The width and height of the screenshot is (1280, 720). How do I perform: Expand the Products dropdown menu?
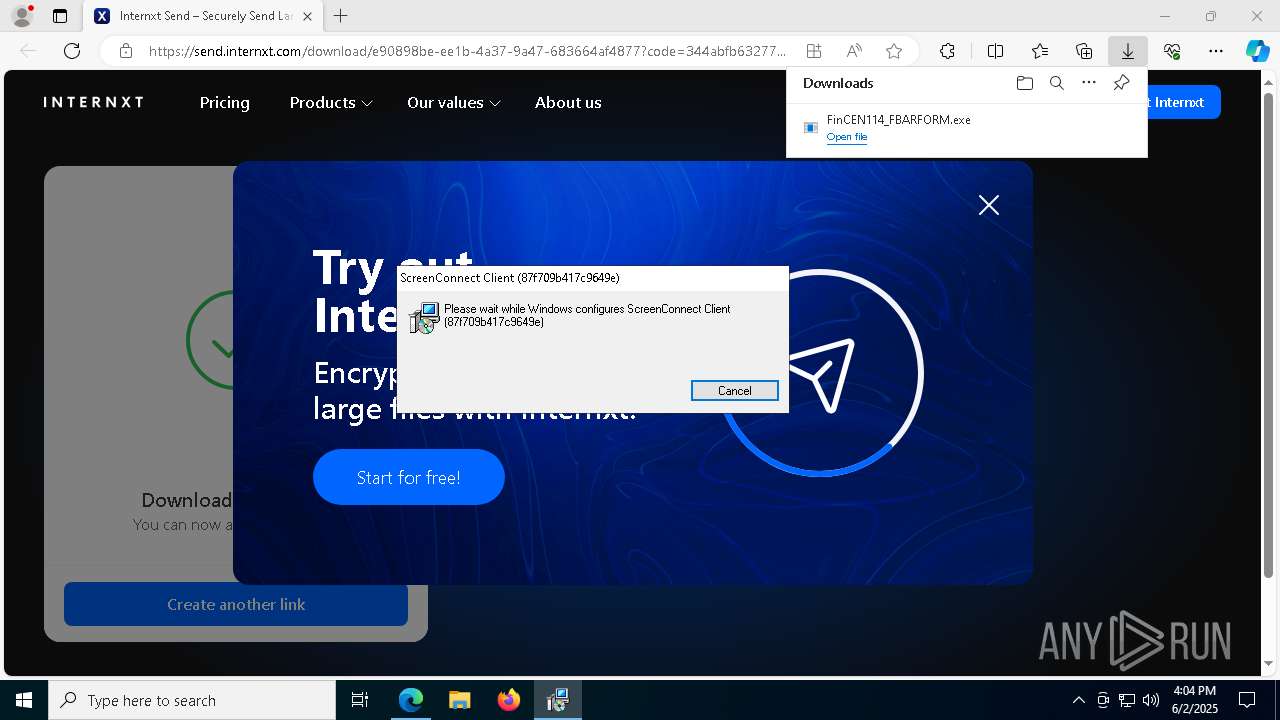[331, 102]
